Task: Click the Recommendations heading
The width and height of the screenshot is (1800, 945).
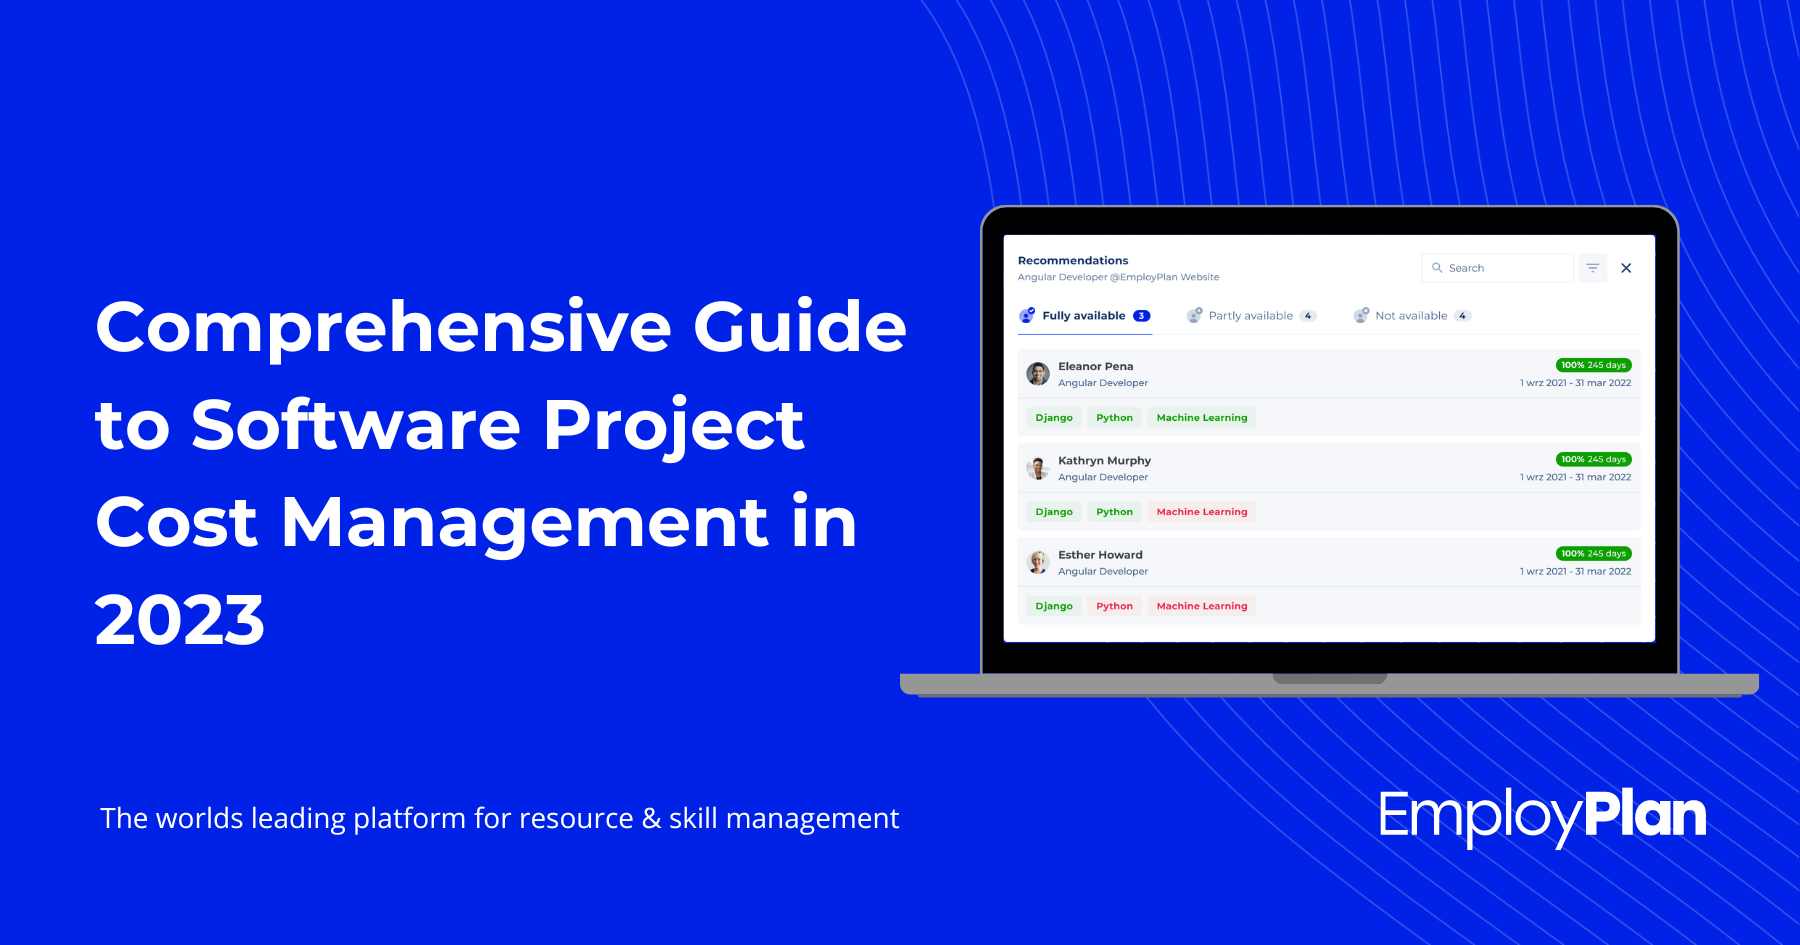Action: (1073, 260)
